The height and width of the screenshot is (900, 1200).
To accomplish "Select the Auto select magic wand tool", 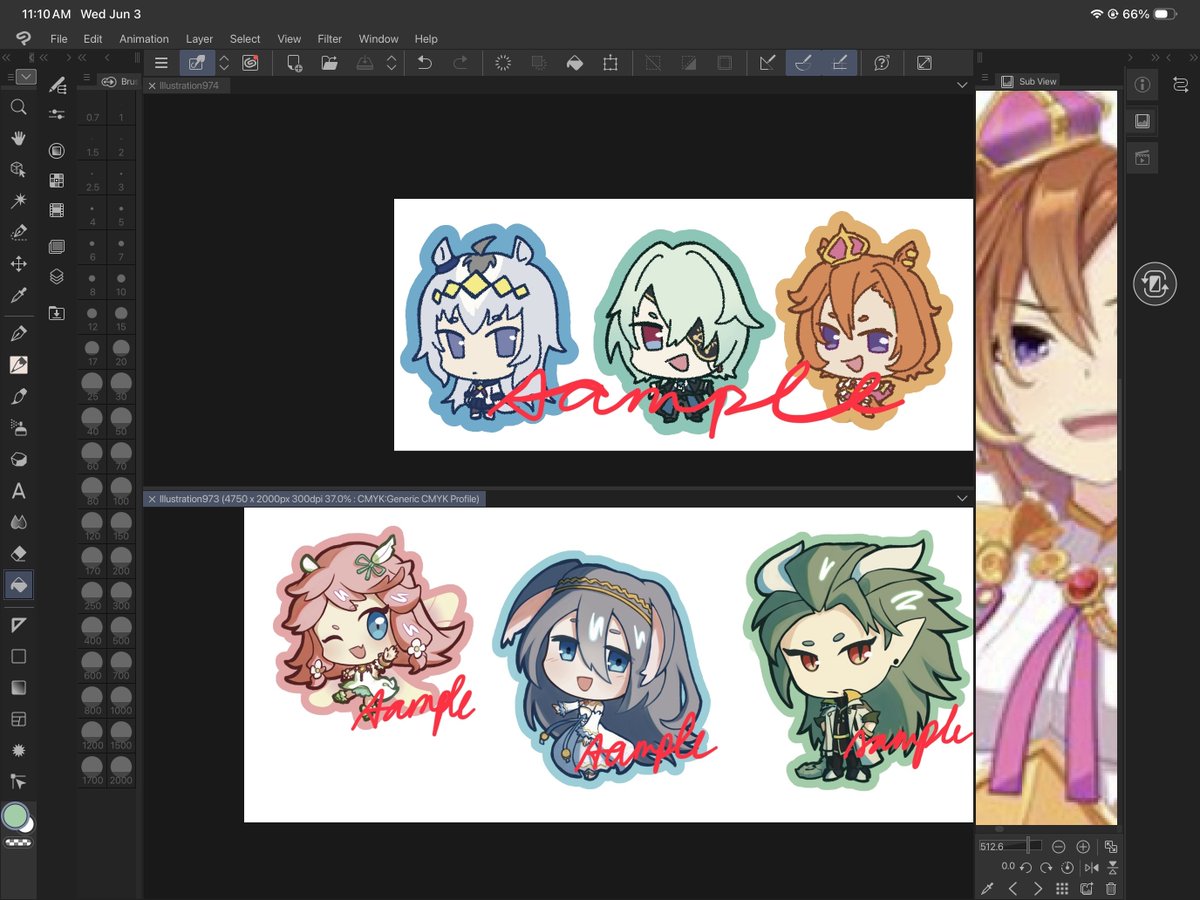I will [18, 201].
